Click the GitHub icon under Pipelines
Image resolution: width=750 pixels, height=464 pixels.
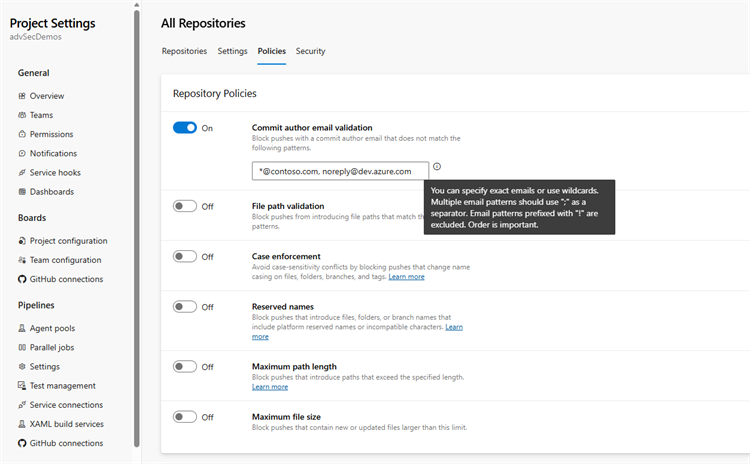(22, 443)
